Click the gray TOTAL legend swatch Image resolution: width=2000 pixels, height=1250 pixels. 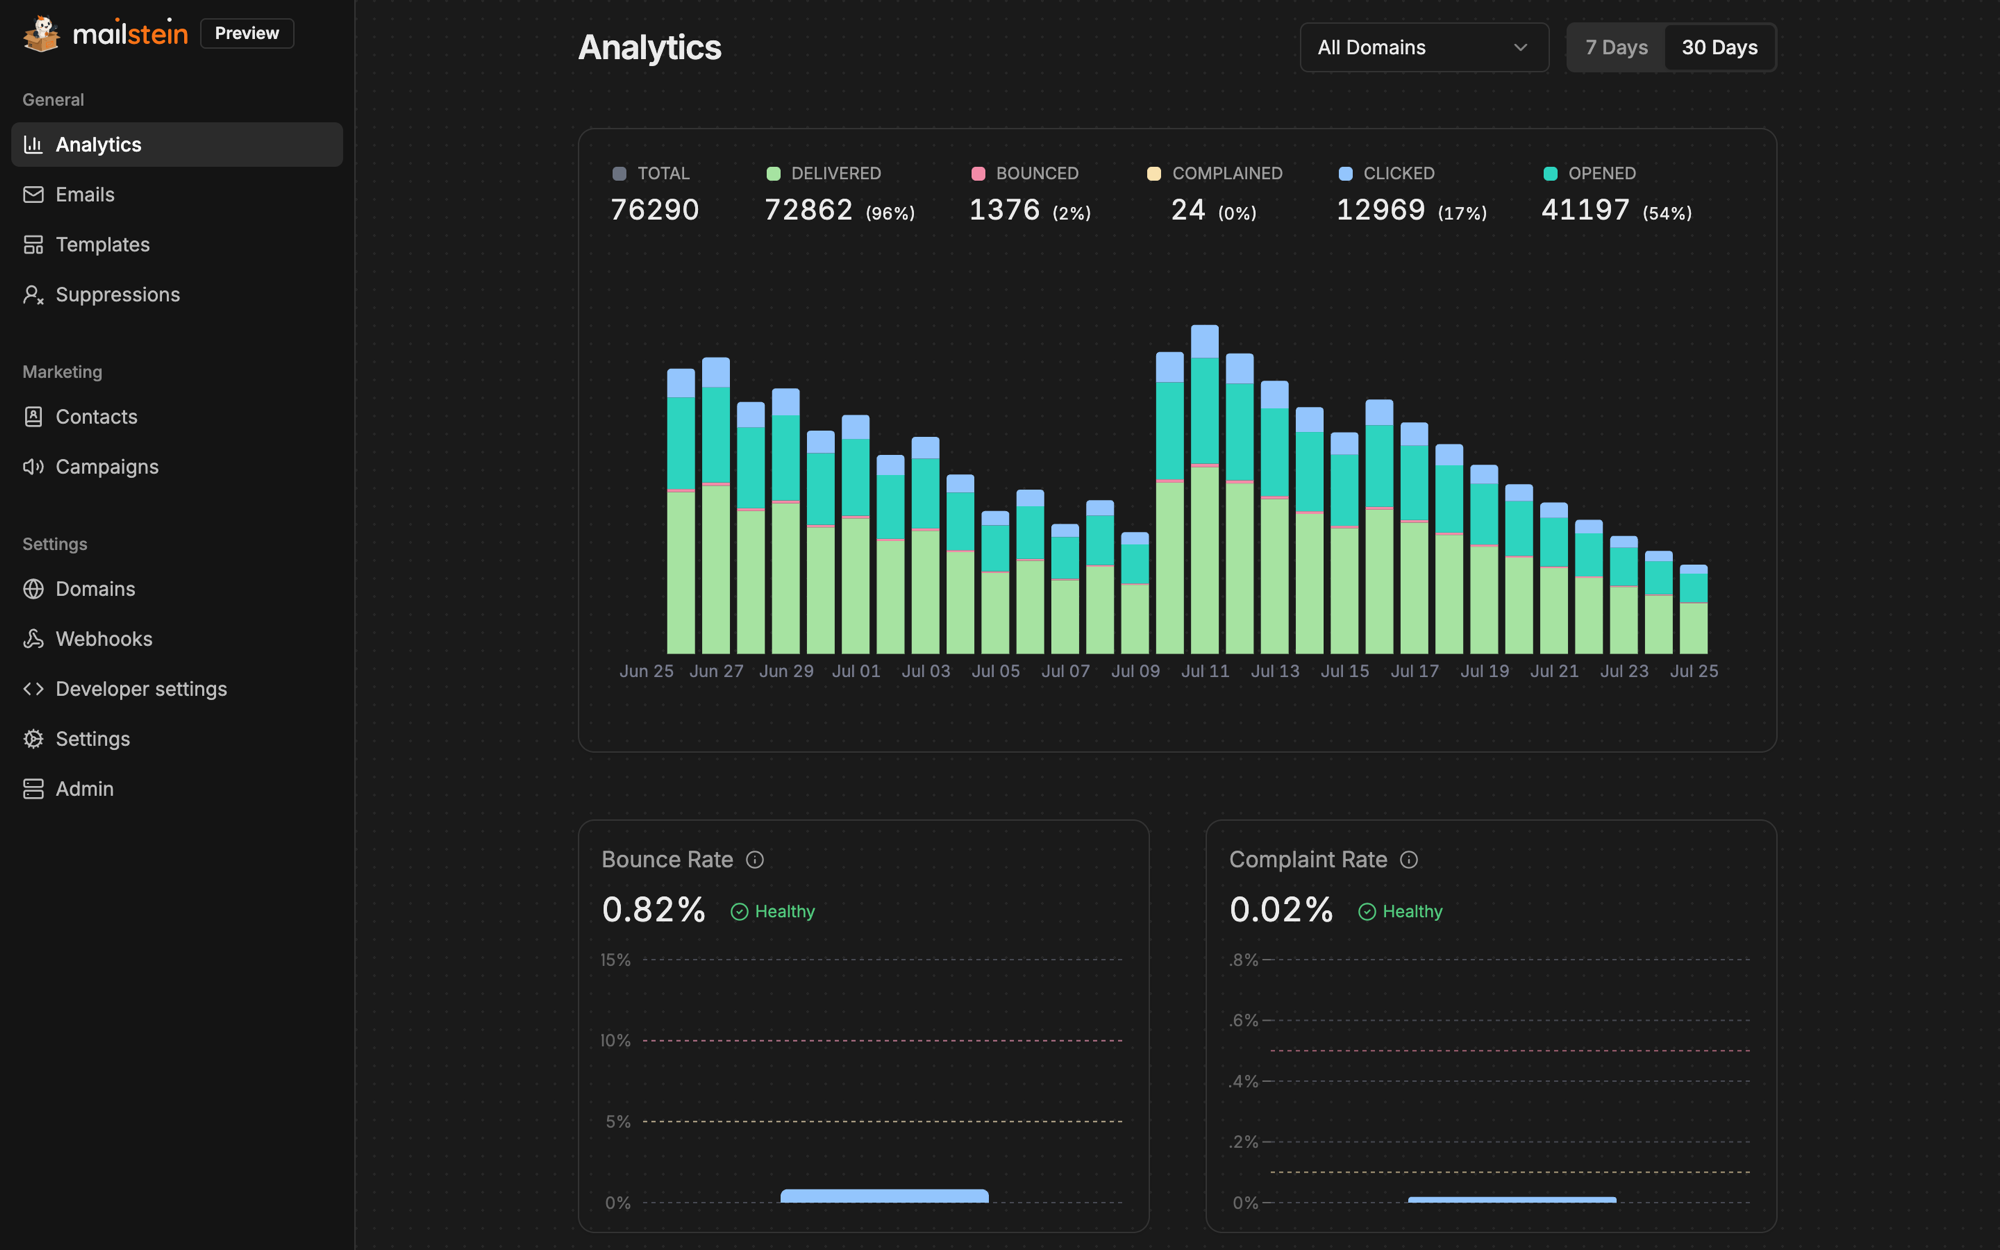click(619, 174)
